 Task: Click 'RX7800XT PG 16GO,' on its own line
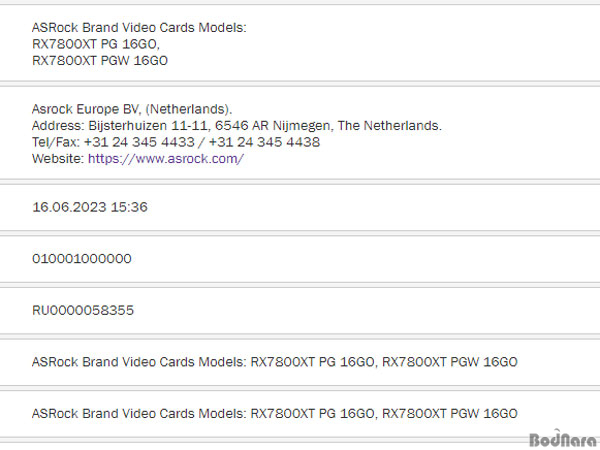[x=96, y=44]
